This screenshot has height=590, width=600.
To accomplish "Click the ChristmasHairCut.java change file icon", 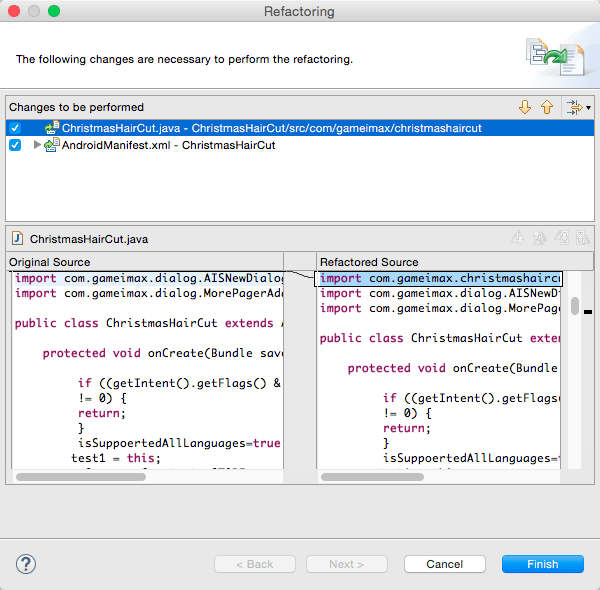I will point(52,127).
